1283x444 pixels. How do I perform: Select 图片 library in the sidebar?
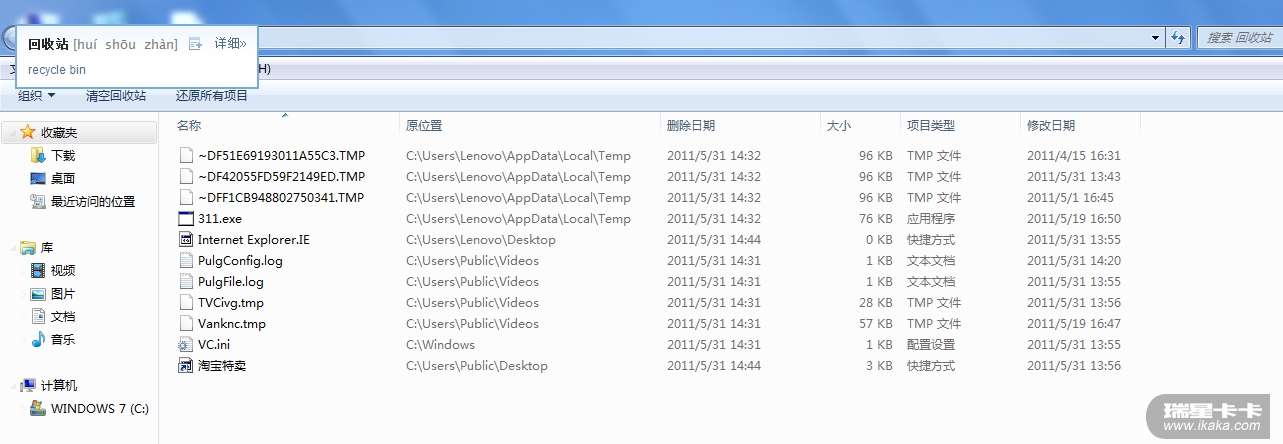click(63, 294)
